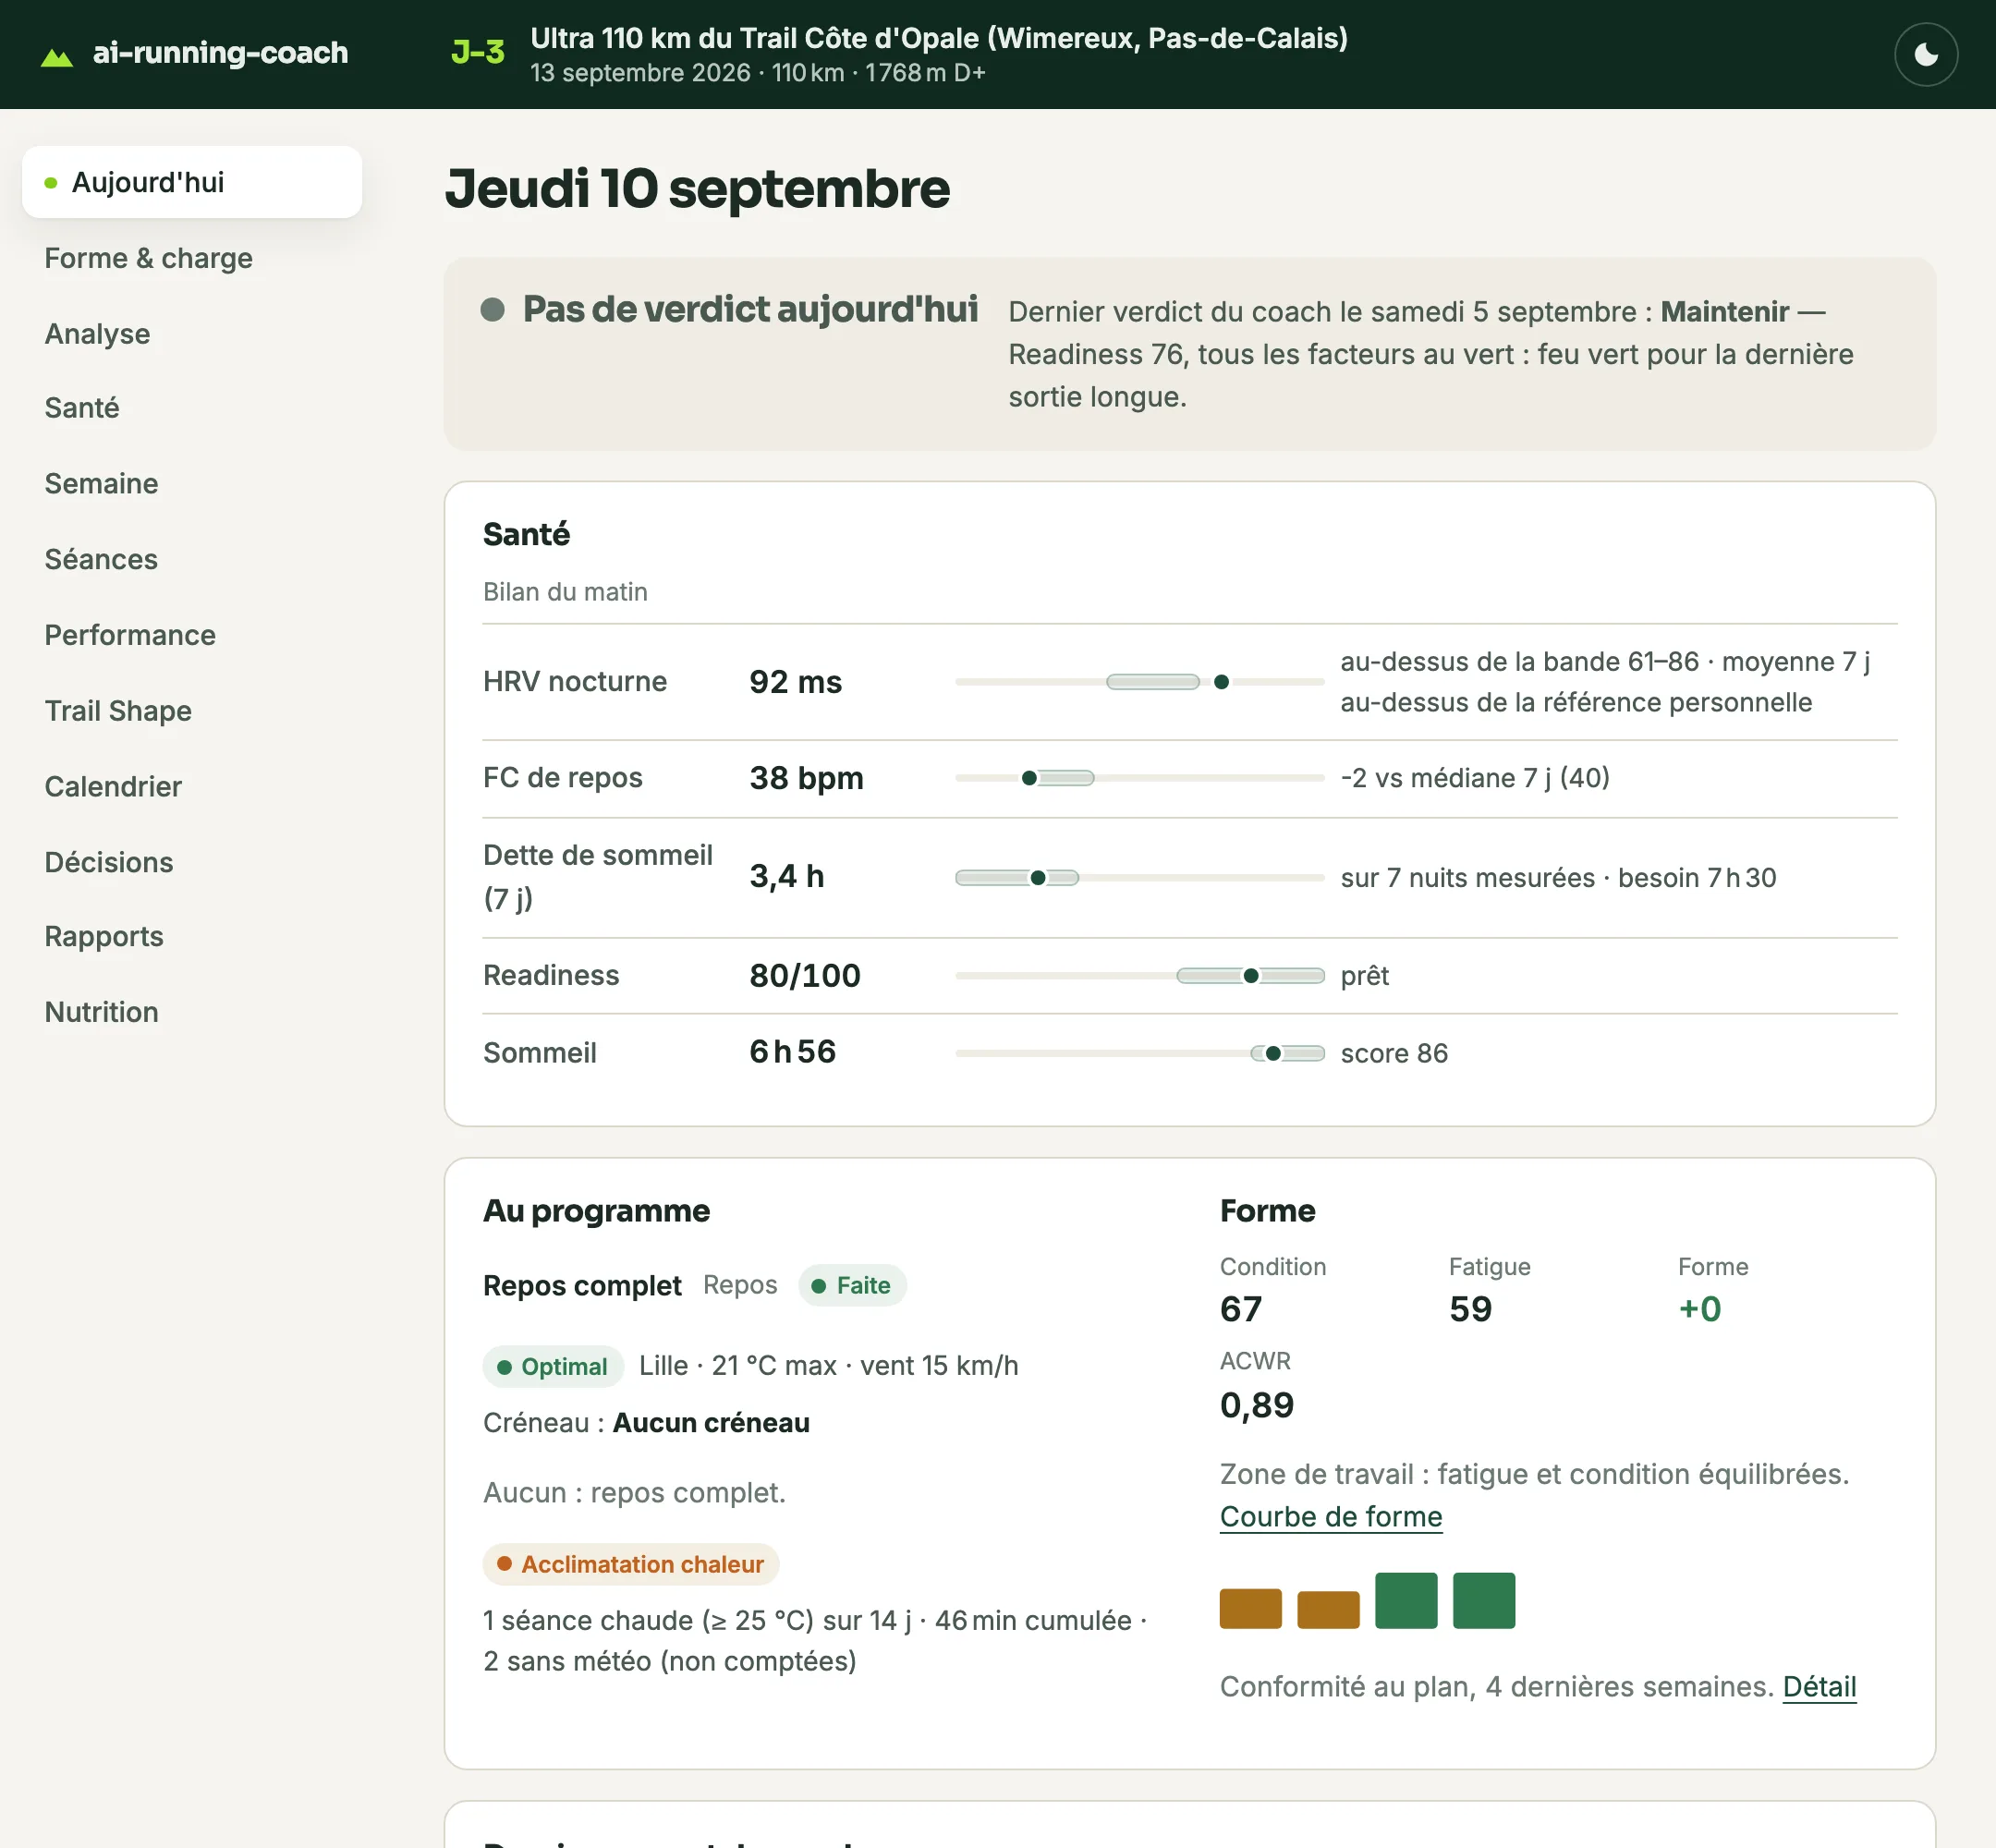1996x1848 pixels.
Task: Click the ACWR value 0,89
Action: coord(1257,1405)
